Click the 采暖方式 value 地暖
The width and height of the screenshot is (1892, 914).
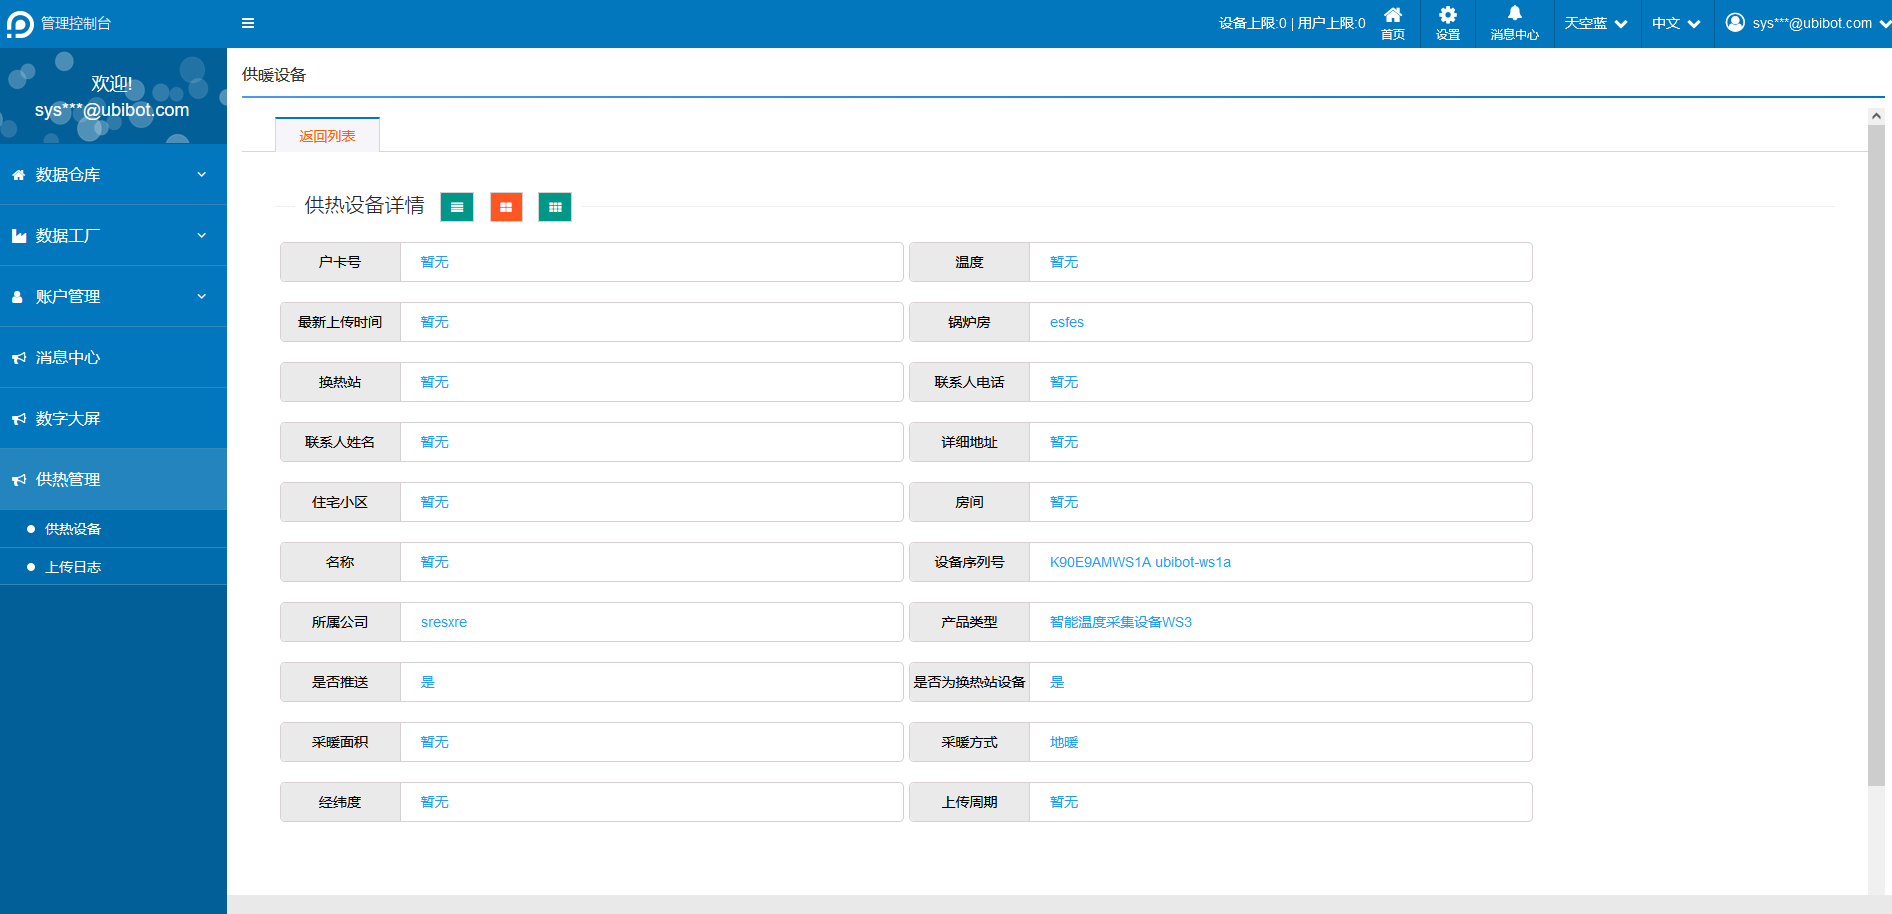1064,742
